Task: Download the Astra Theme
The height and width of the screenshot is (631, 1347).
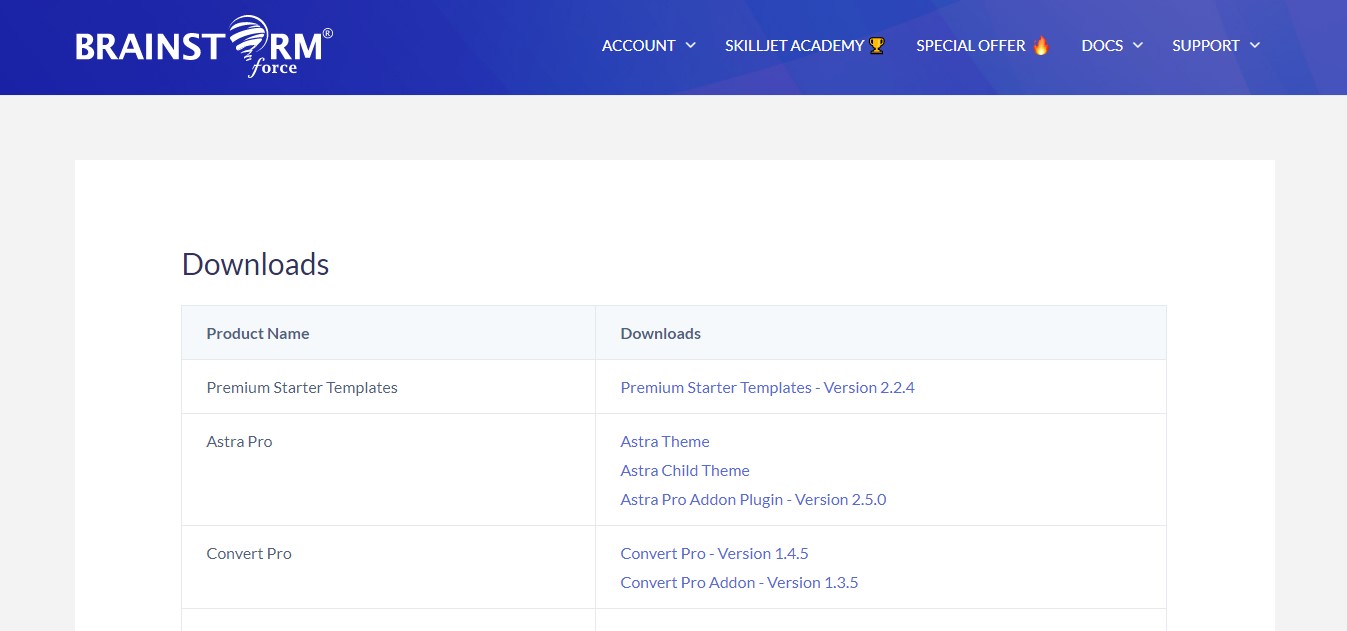Action: [664, 441]
